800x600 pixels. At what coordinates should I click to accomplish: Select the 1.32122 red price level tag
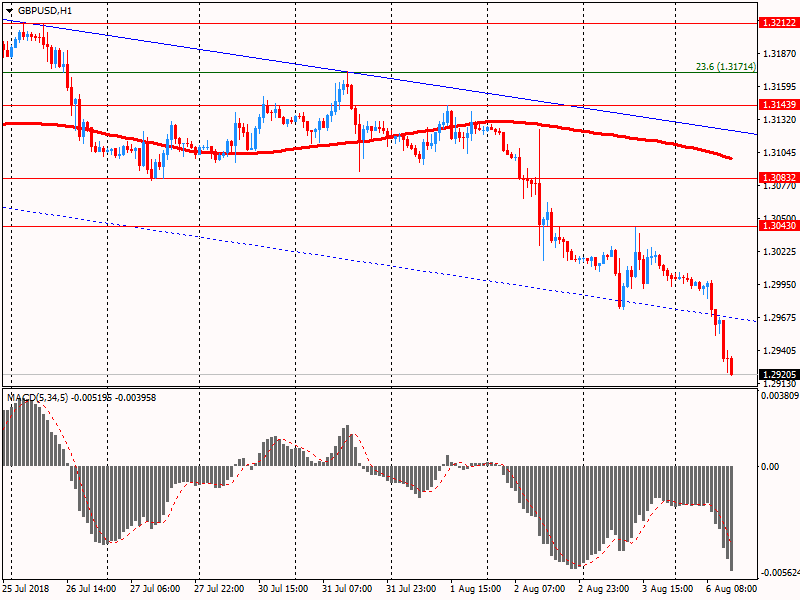click(778, 22)
